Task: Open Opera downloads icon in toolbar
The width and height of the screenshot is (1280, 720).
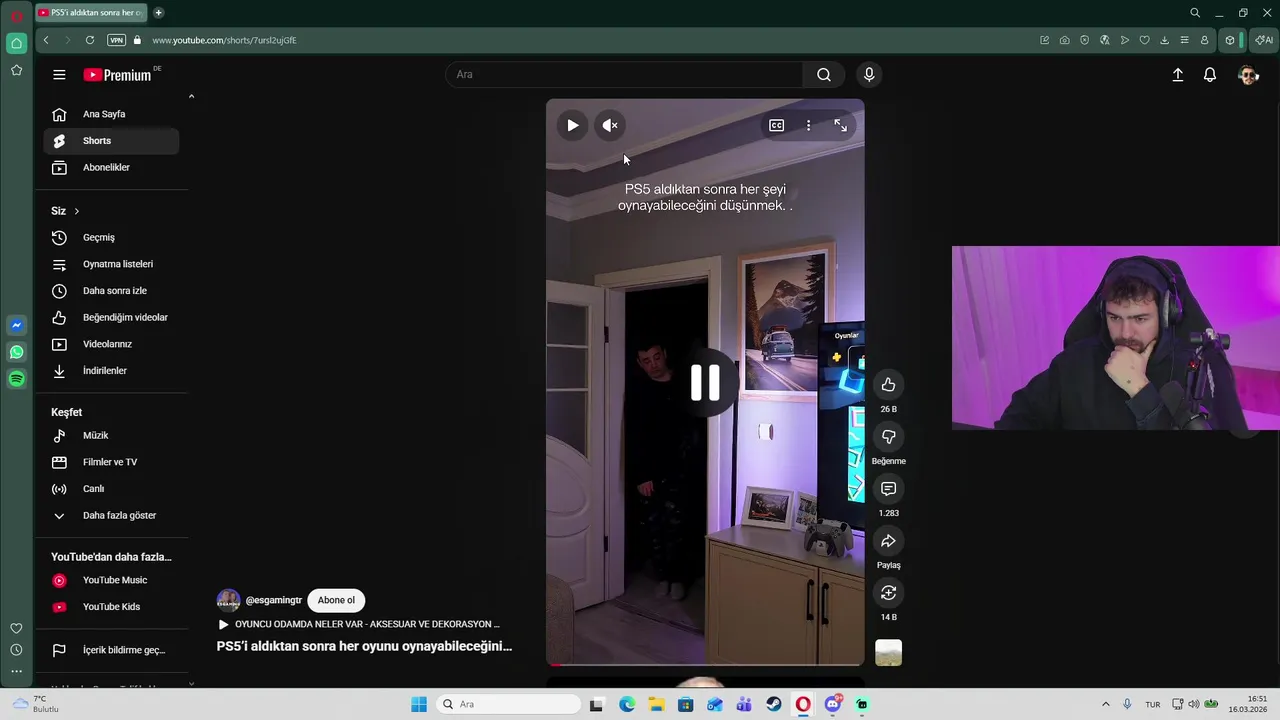Action: pos(1164,40)
